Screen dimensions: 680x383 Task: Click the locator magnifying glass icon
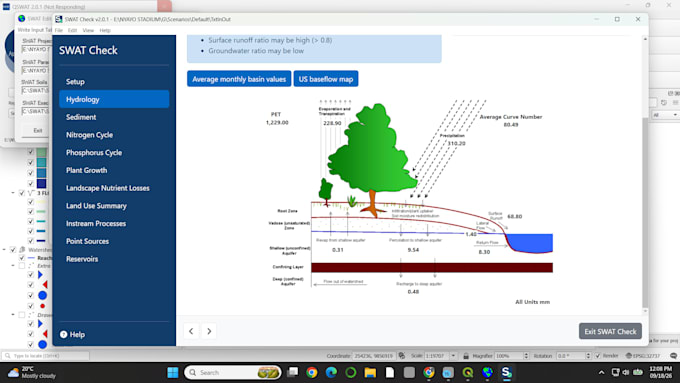(7, 356)
